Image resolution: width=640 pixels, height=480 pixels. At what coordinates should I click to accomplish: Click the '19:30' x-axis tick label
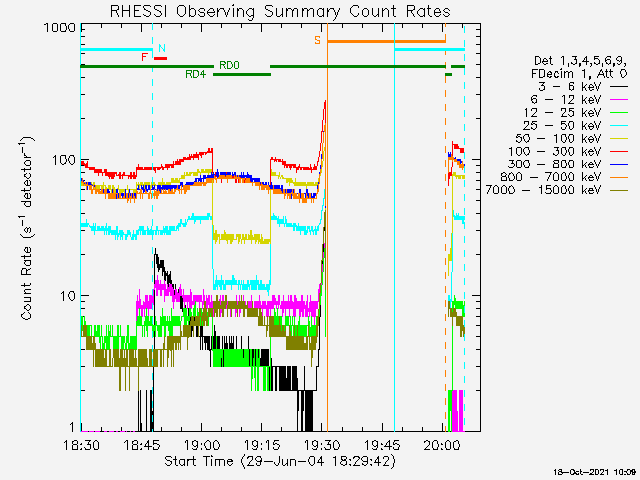pos(322,445)
